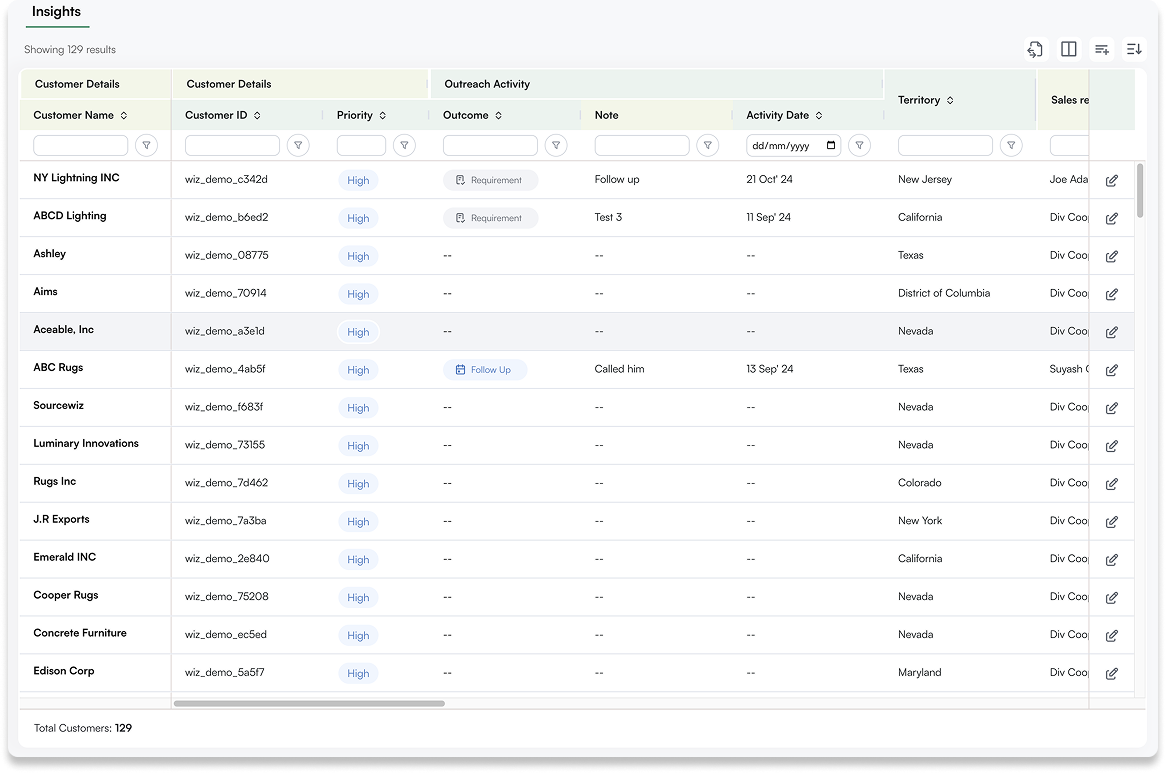This screenshot has height=774, width=1166.
Task: Click Requirement badge for ABCD Lighting
Action: 490,218
